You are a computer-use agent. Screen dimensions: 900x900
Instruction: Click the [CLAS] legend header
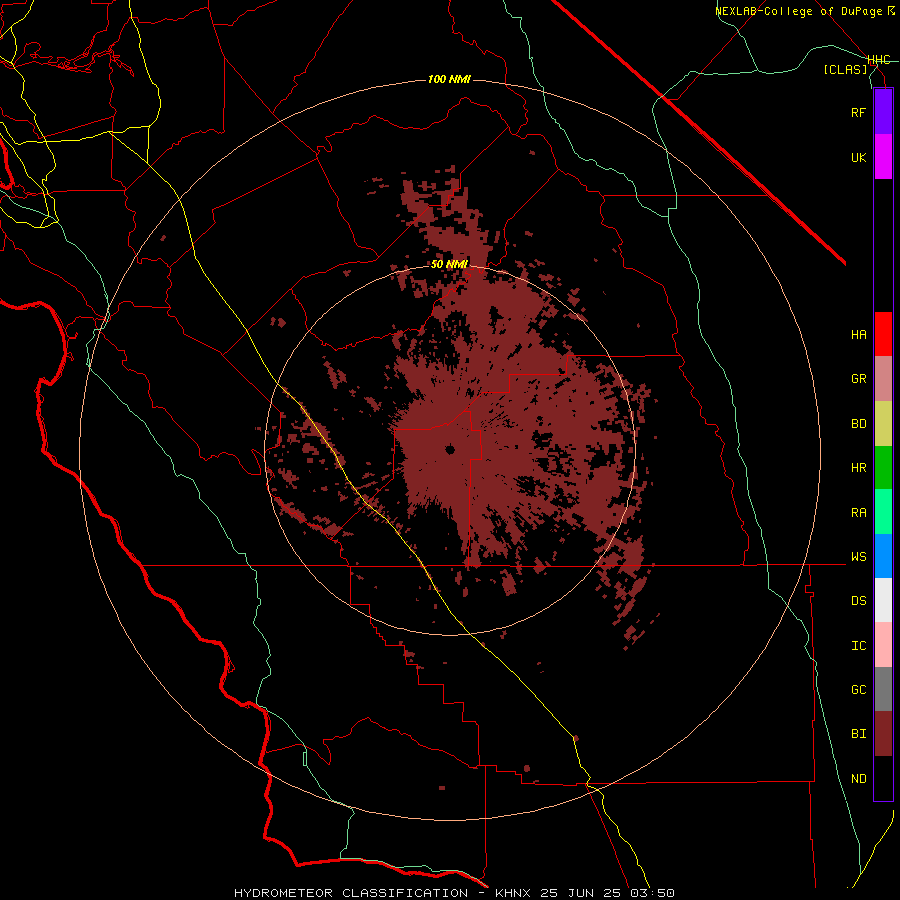(x=845, y=70)
